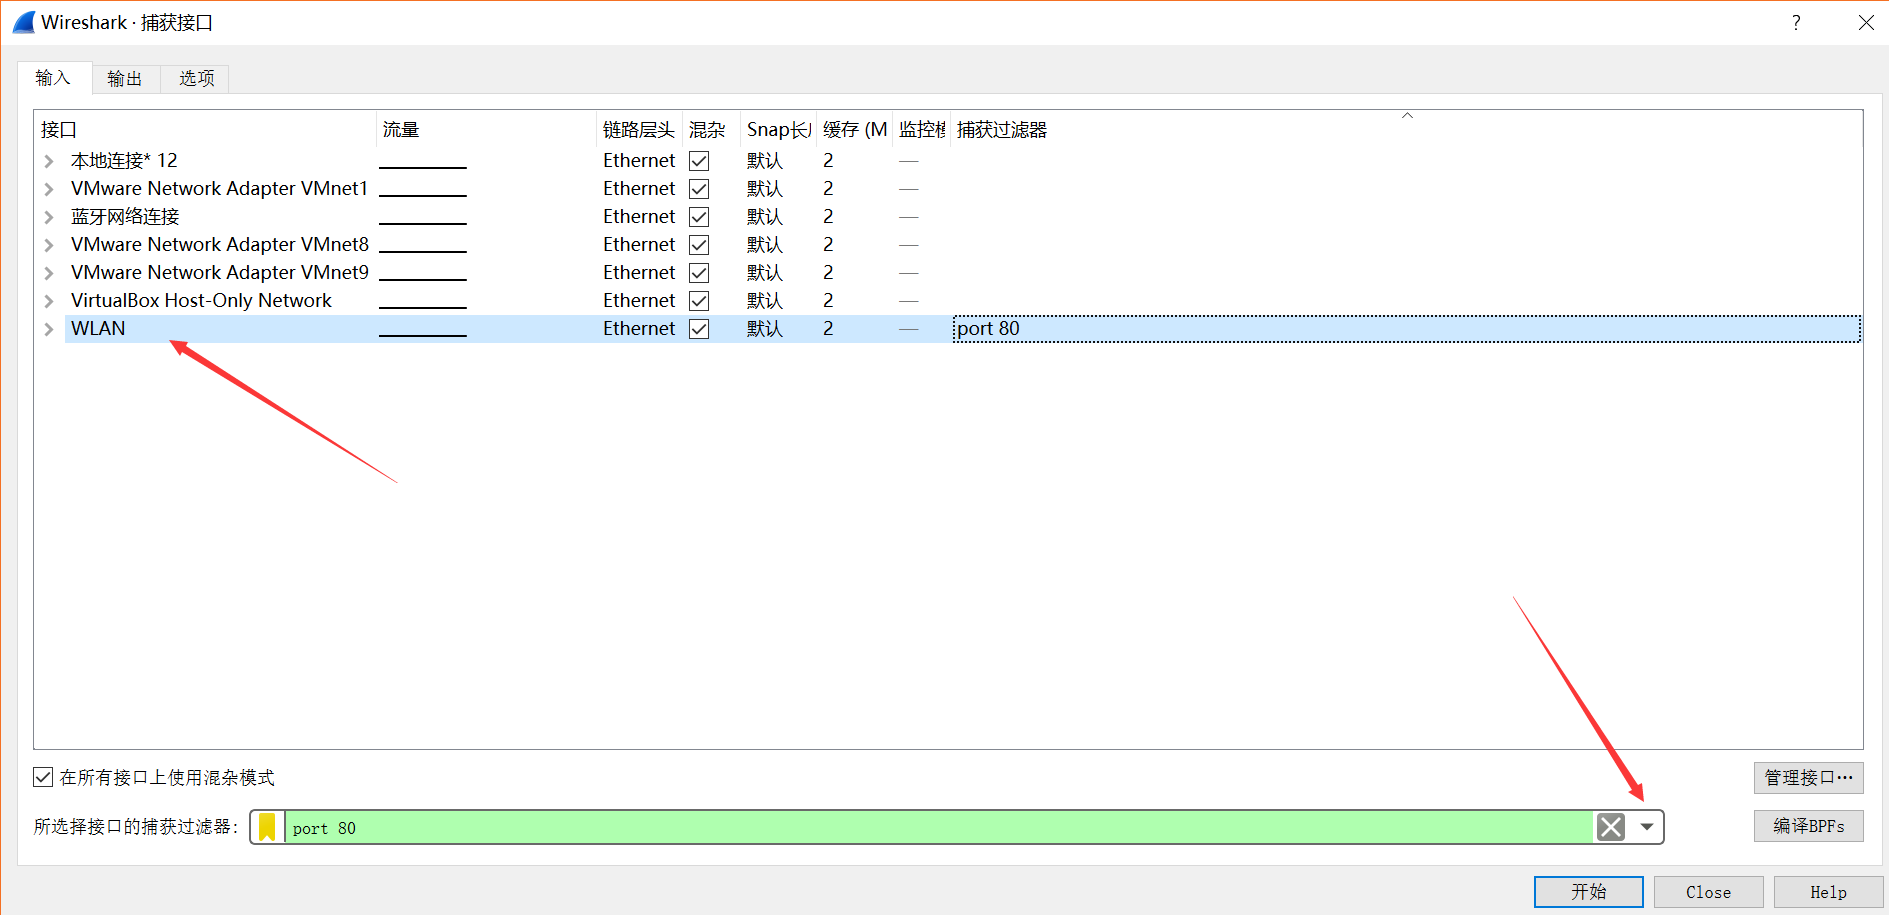Viewport: 1889px width, 915px height.
Task: Toggle promiscuous checkbox for VMnet1 adapter
Action: click(x=699, y=189)
